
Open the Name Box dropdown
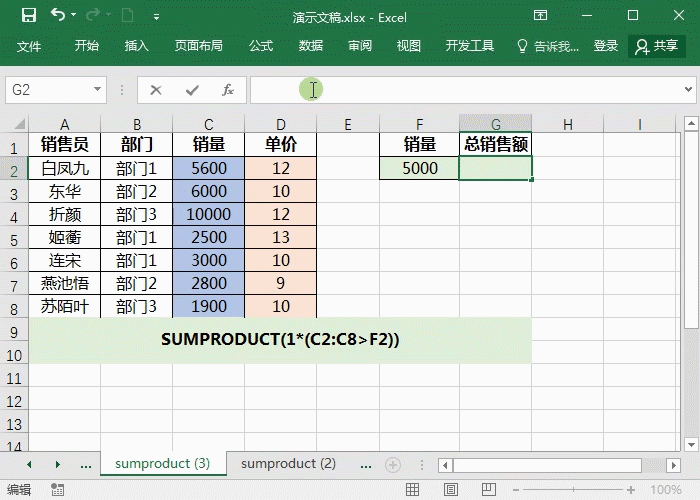97,90
